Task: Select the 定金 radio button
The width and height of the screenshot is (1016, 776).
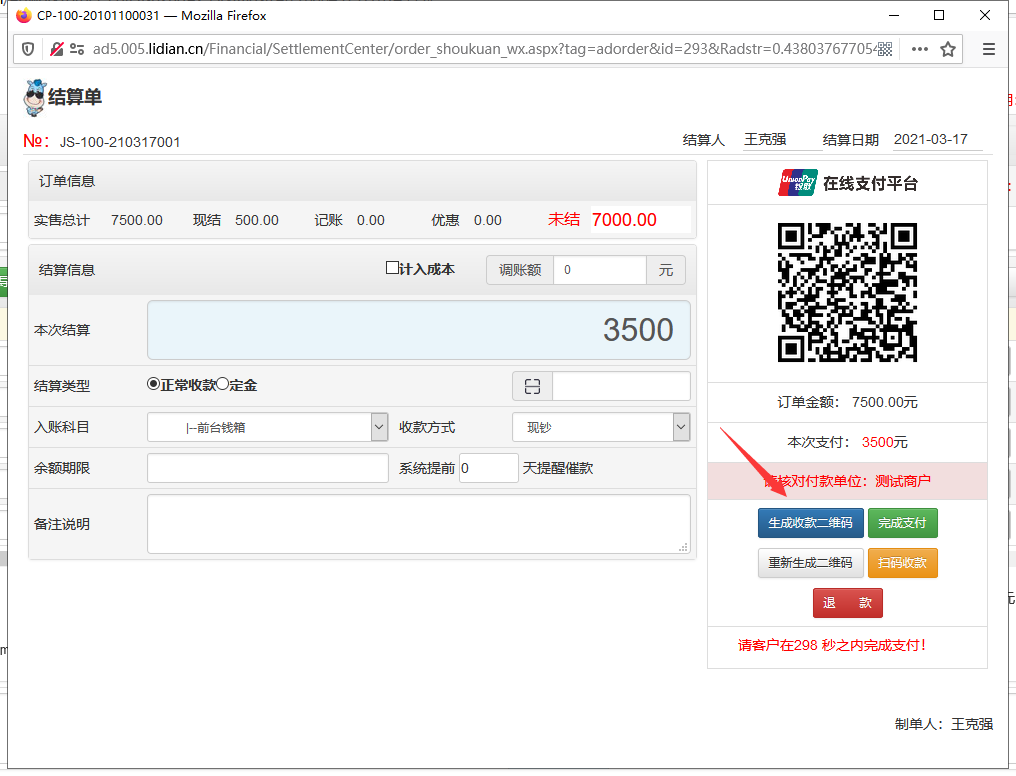Action: tap(222, 384)
